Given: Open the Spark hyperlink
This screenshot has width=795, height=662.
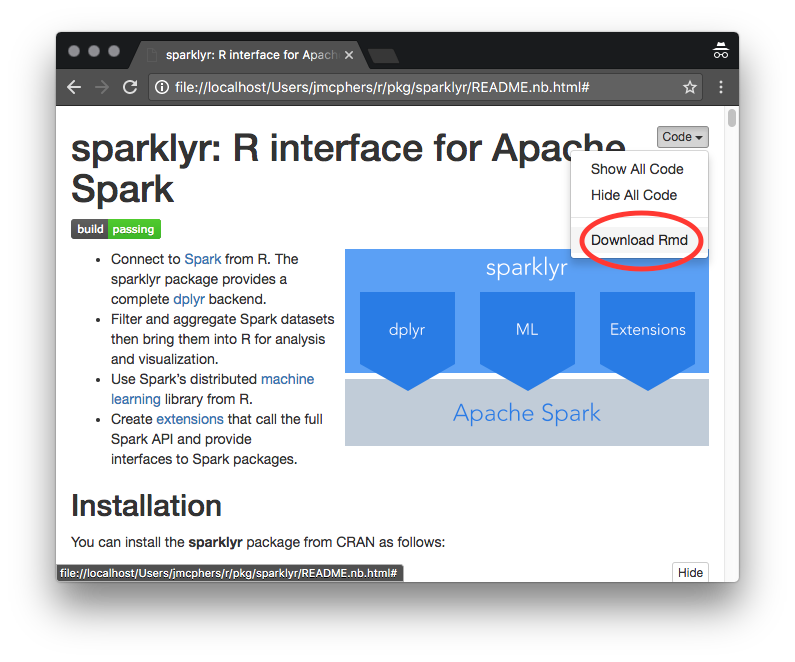Looking at the screenshot, I should pyautogui.click(x=203, y=259).
